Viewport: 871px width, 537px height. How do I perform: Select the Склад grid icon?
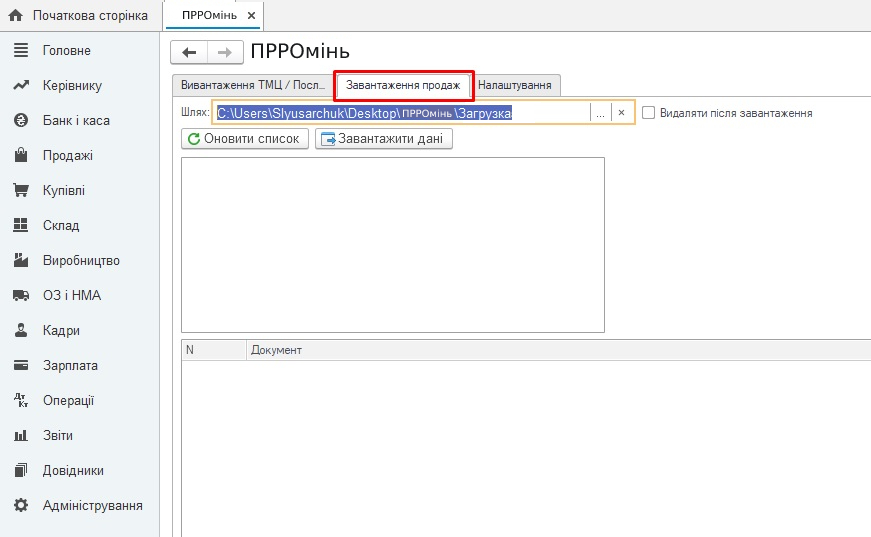tap(20, 226)
